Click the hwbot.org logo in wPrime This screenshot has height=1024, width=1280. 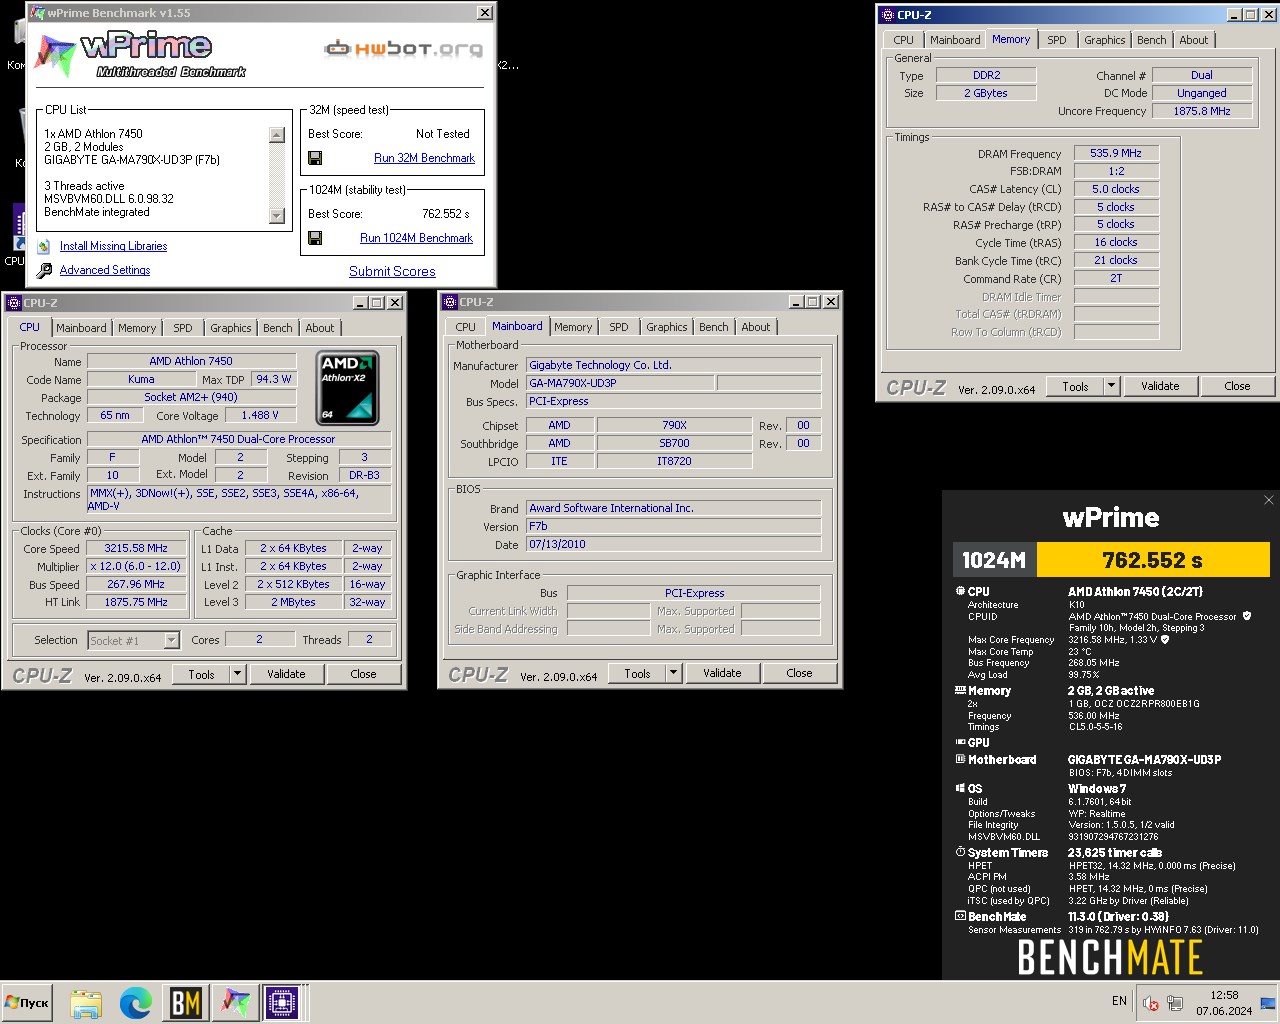point(403,48)
